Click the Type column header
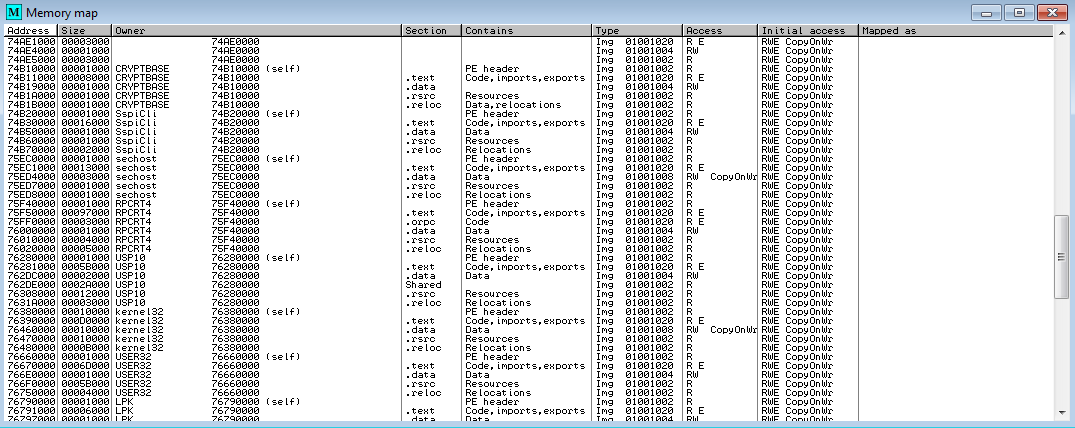Screen dimensions: 1075x428 click(x=638, y=31)
